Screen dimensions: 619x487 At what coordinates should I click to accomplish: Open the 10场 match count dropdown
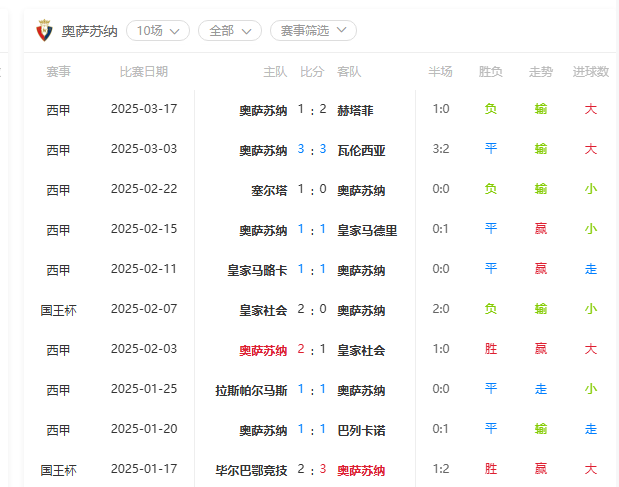158,31
